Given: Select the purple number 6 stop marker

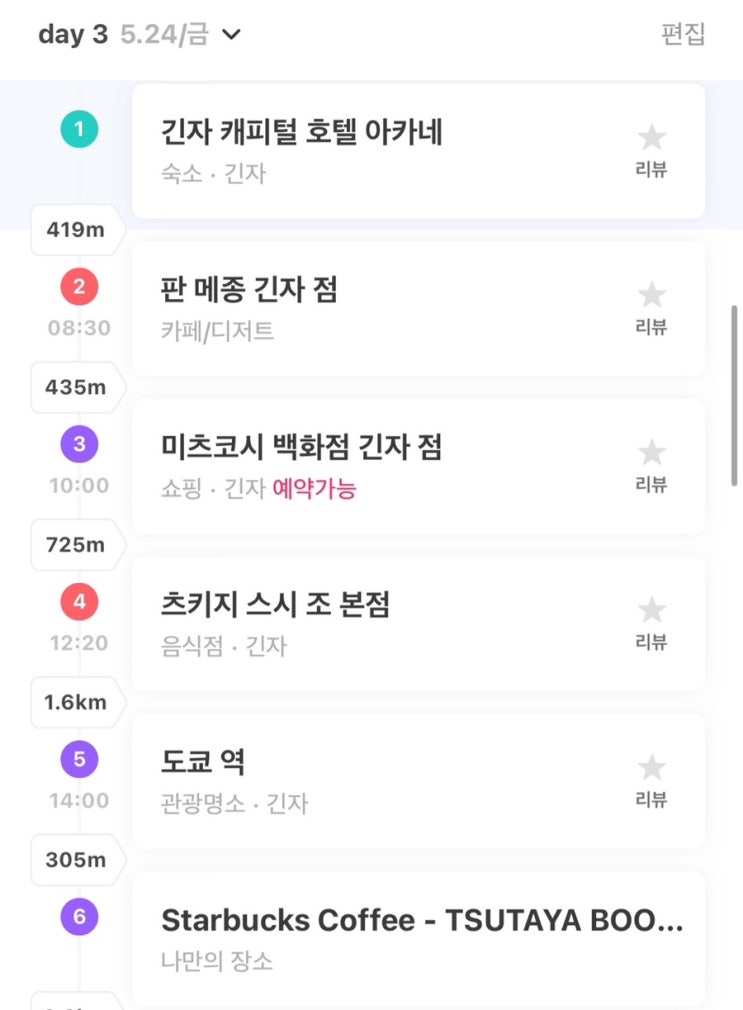Looking at the screenshot, I should [x=79, y=917].
